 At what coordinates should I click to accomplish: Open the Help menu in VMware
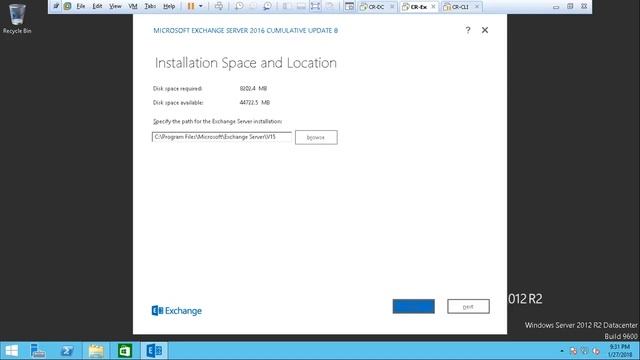pos(169,6)
